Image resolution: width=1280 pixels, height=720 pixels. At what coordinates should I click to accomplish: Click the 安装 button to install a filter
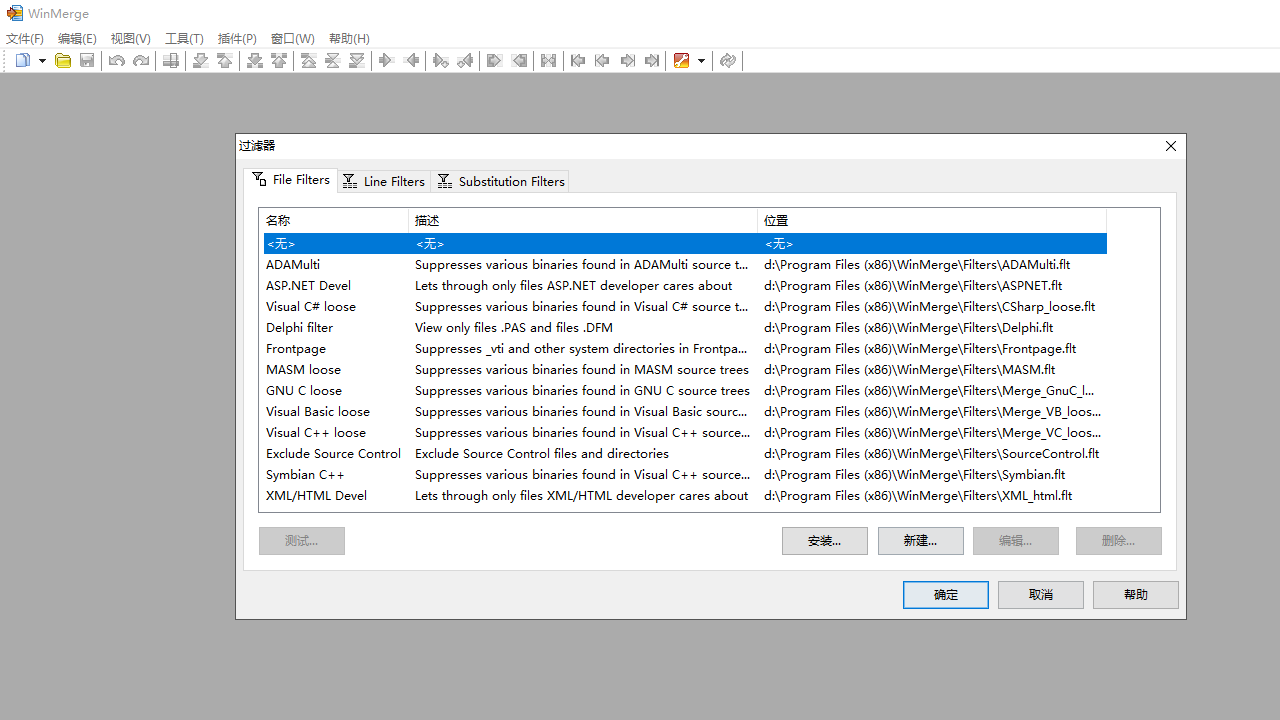pos(824,540)
